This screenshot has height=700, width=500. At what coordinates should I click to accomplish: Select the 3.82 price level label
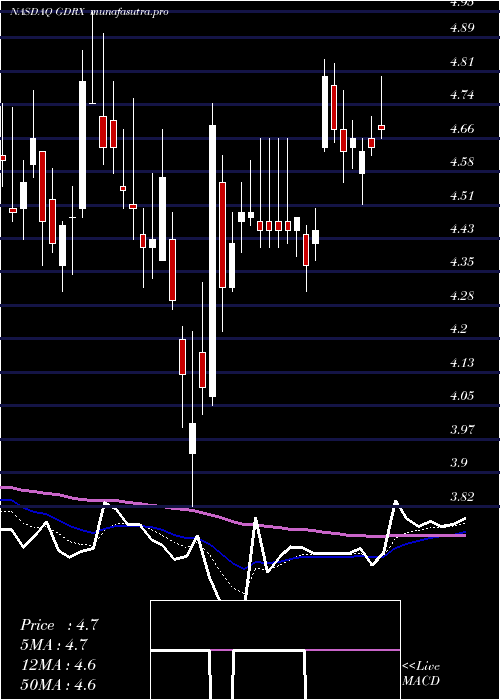click(462, 496)
